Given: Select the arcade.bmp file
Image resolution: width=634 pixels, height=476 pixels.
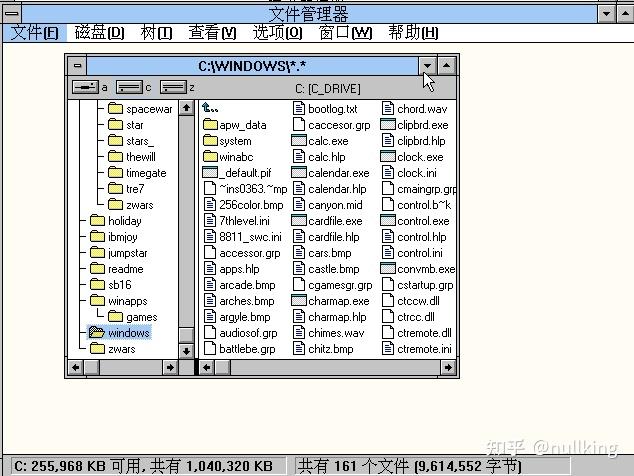Looking at the screenshot, I should [240, 285].
